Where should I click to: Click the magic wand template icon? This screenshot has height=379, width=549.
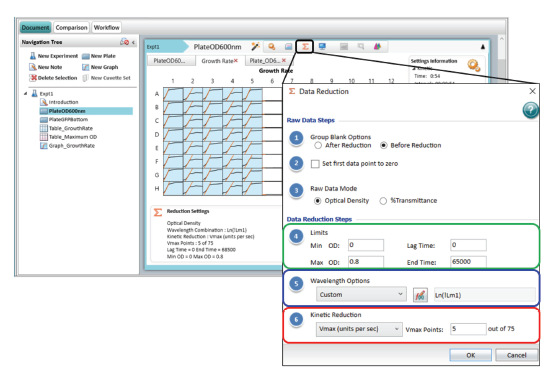pos(255,47)
